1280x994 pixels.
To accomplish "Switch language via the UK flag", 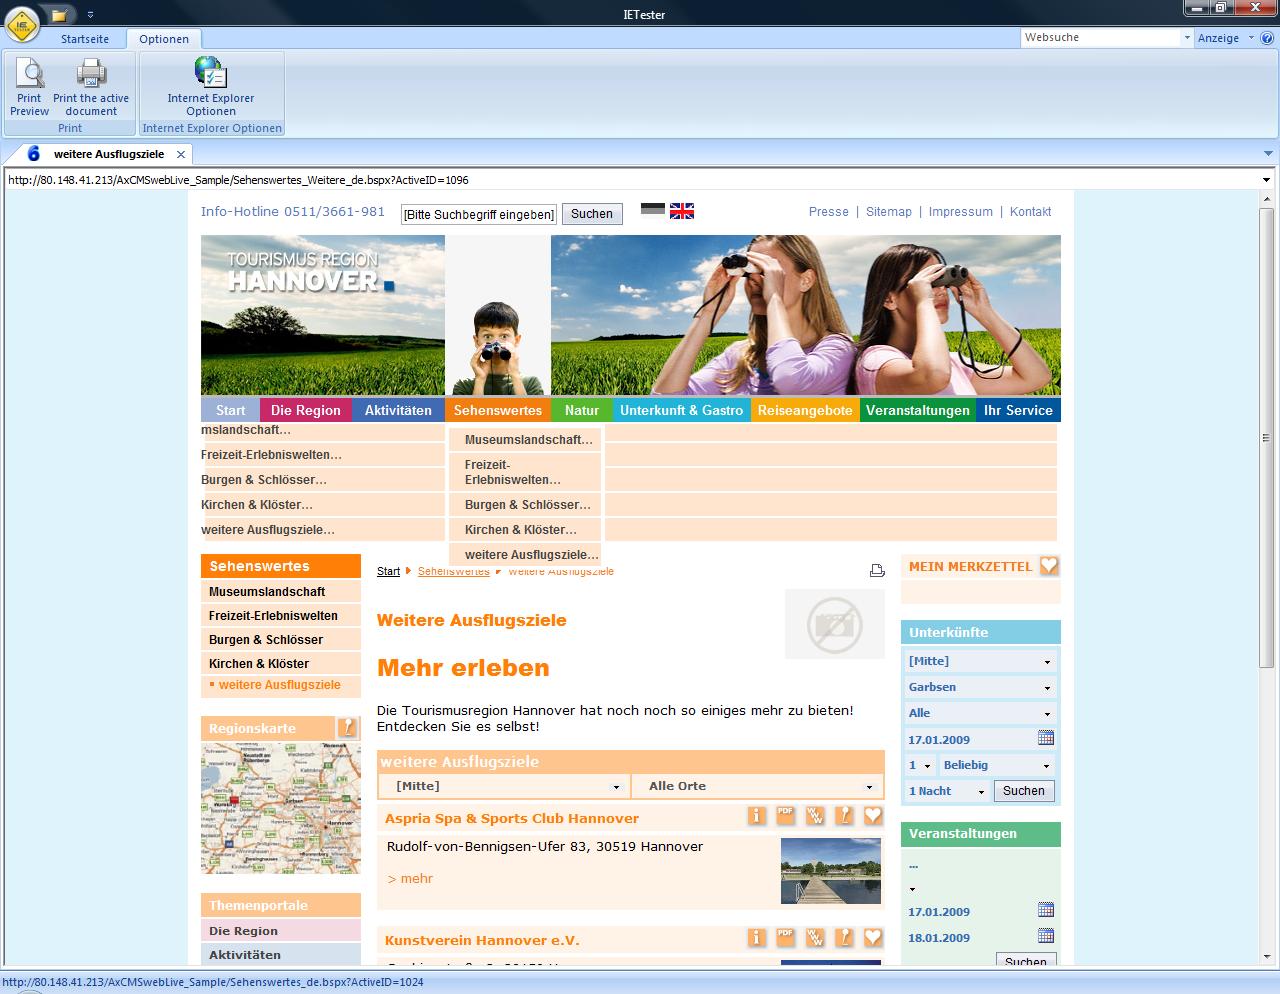I will coord(682,211).
